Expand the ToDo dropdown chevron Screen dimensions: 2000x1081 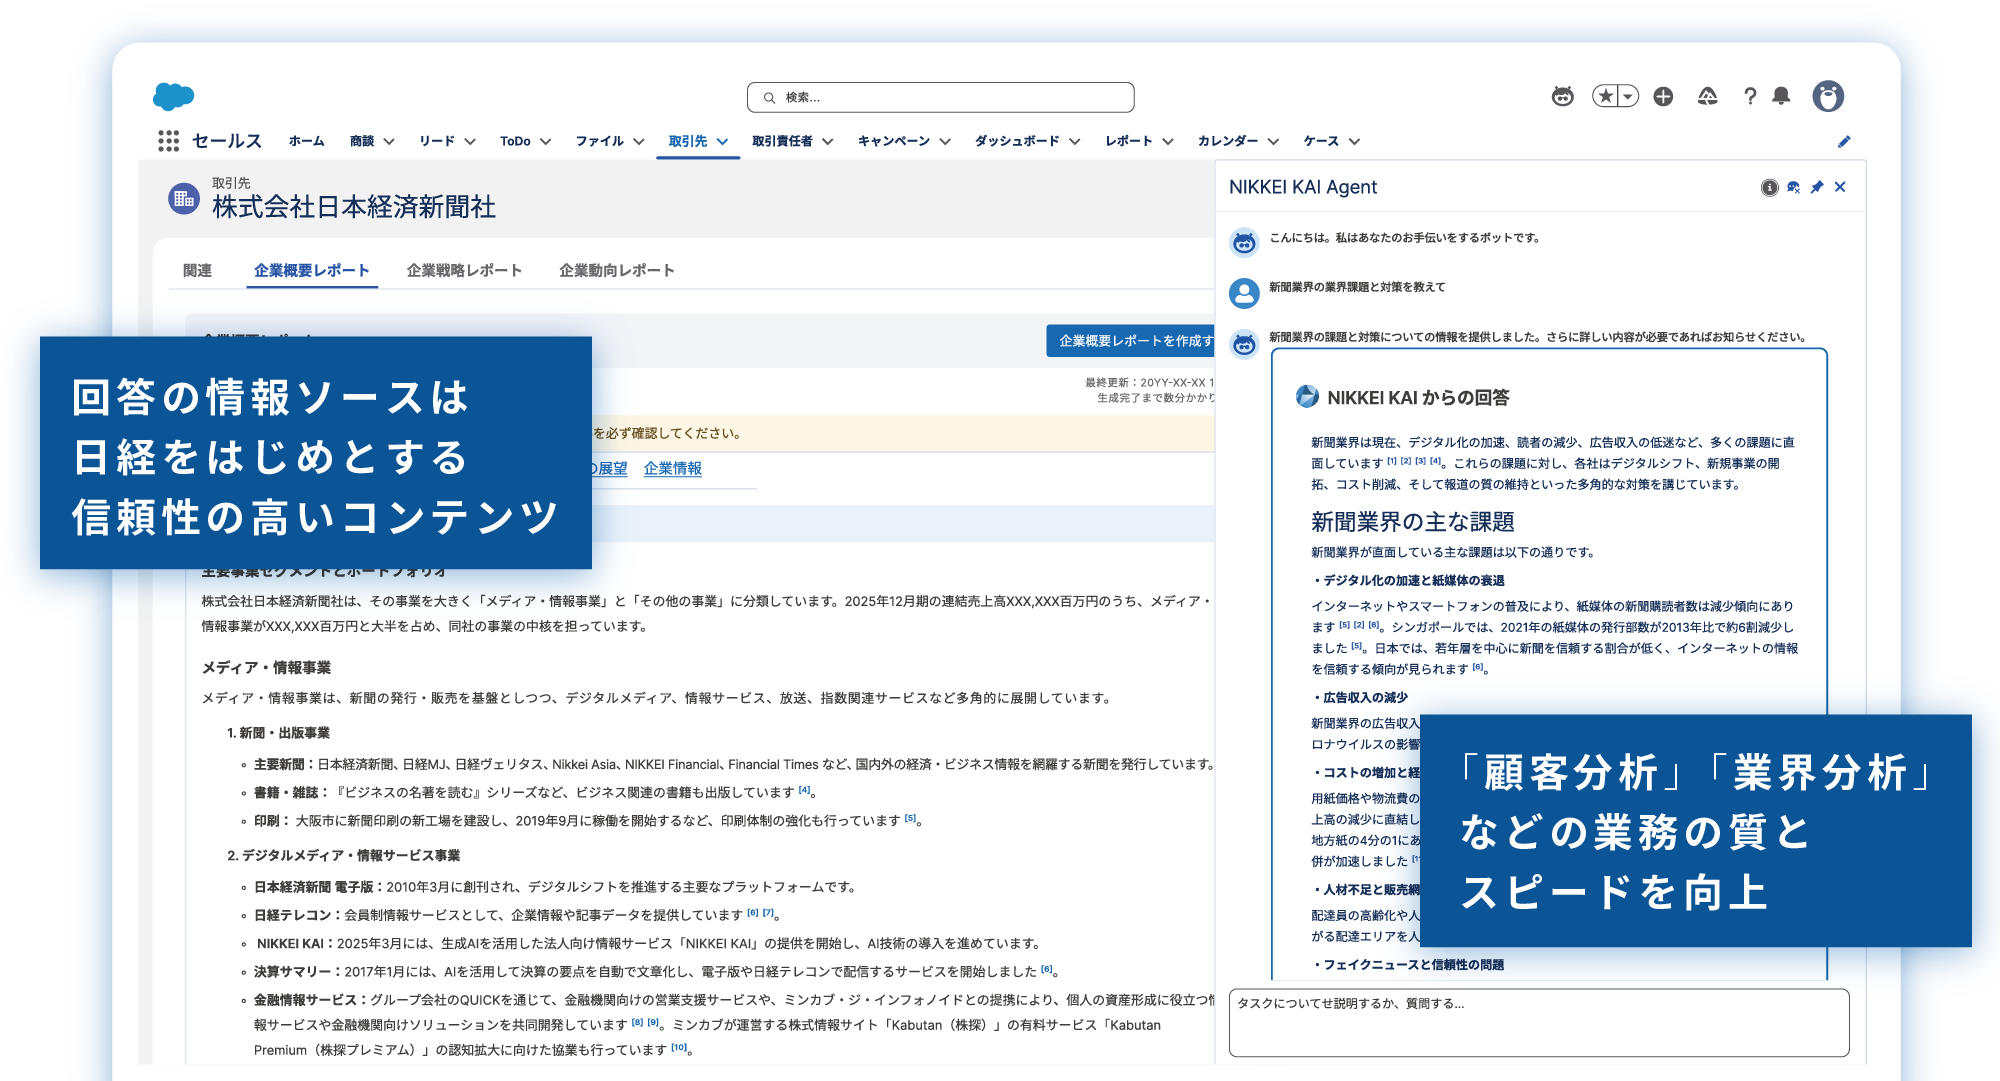tap(546, 141)
